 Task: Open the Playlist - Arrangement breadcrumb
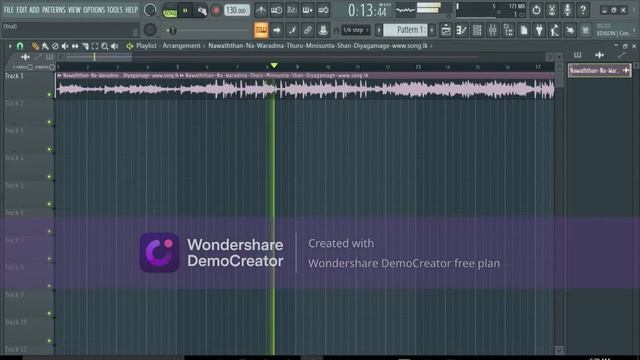pyautogui.click(x=168, y=46)
